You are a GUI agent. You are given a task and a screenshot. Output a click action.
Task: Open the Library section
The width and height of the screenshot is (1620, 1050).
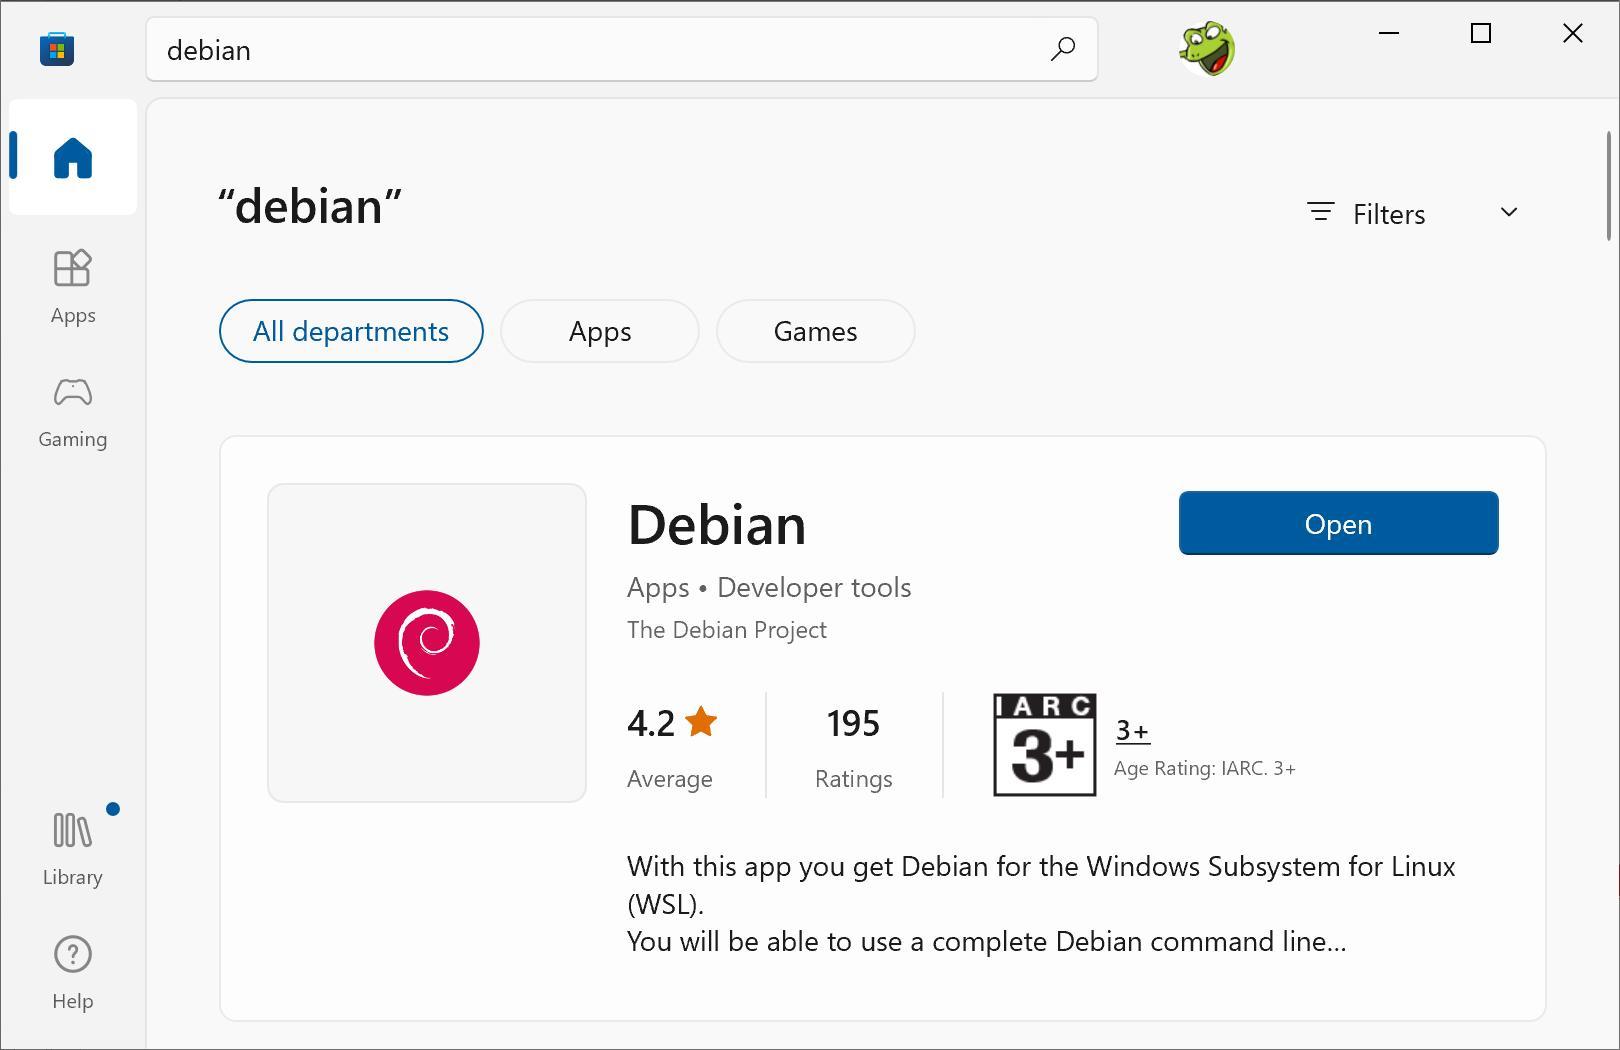(73, 848)
